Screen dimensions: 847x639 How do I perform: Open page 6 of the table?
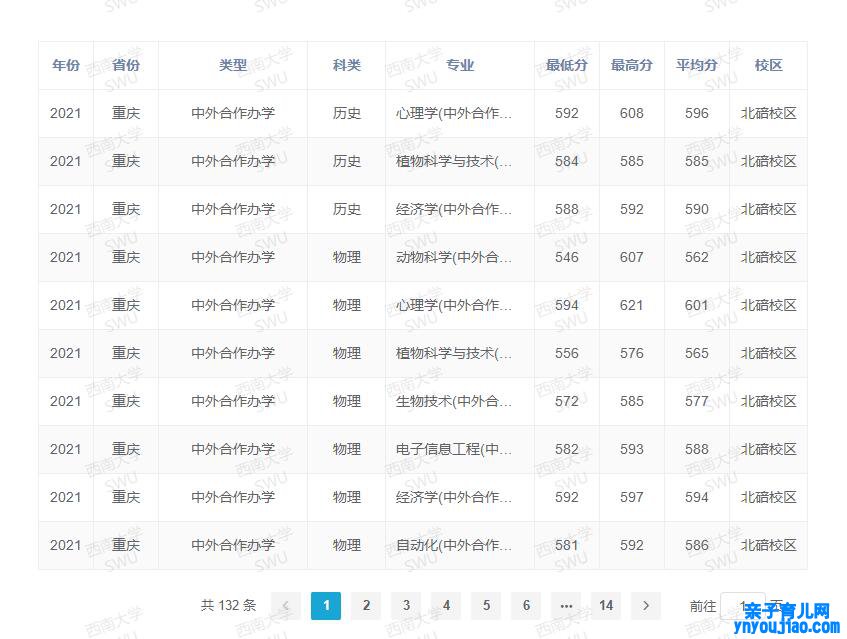[526, 605]
